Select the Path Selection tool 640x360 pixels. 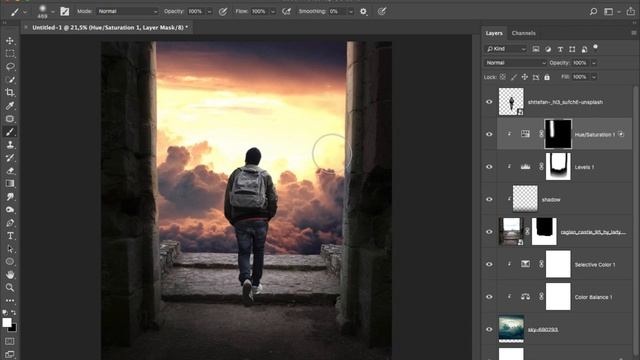click(10, 249)
